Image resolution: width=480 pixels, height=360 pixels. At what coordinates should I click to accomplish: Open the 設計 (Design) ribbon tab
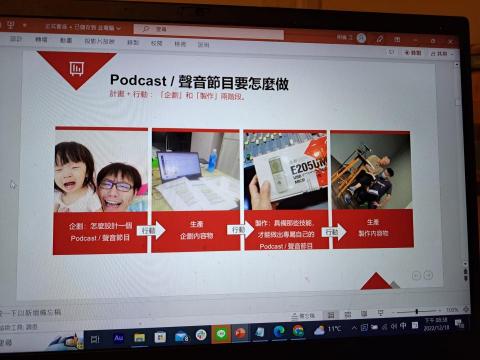tap(16, 39)
